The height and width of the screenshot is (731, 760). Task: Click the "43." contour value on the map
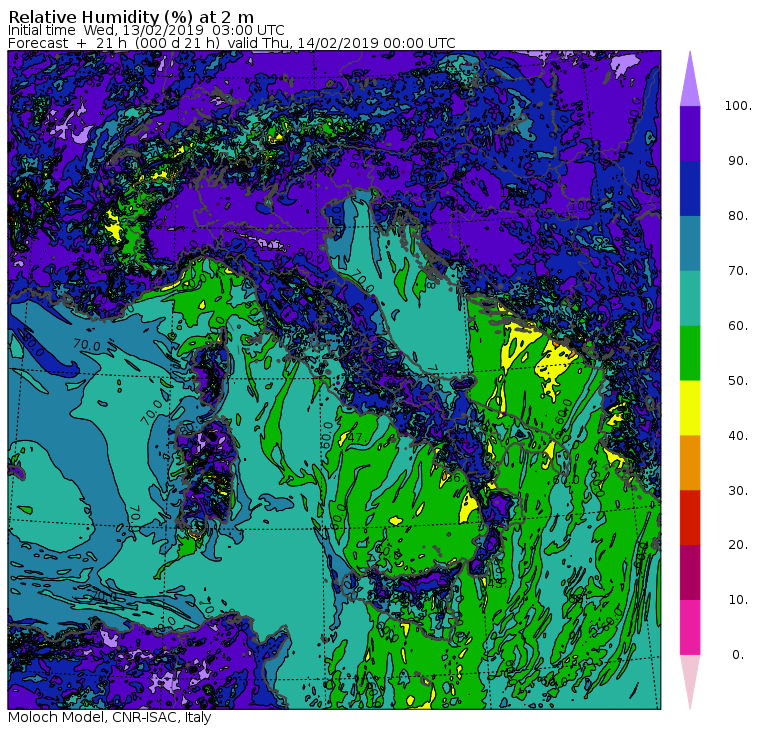495,583
